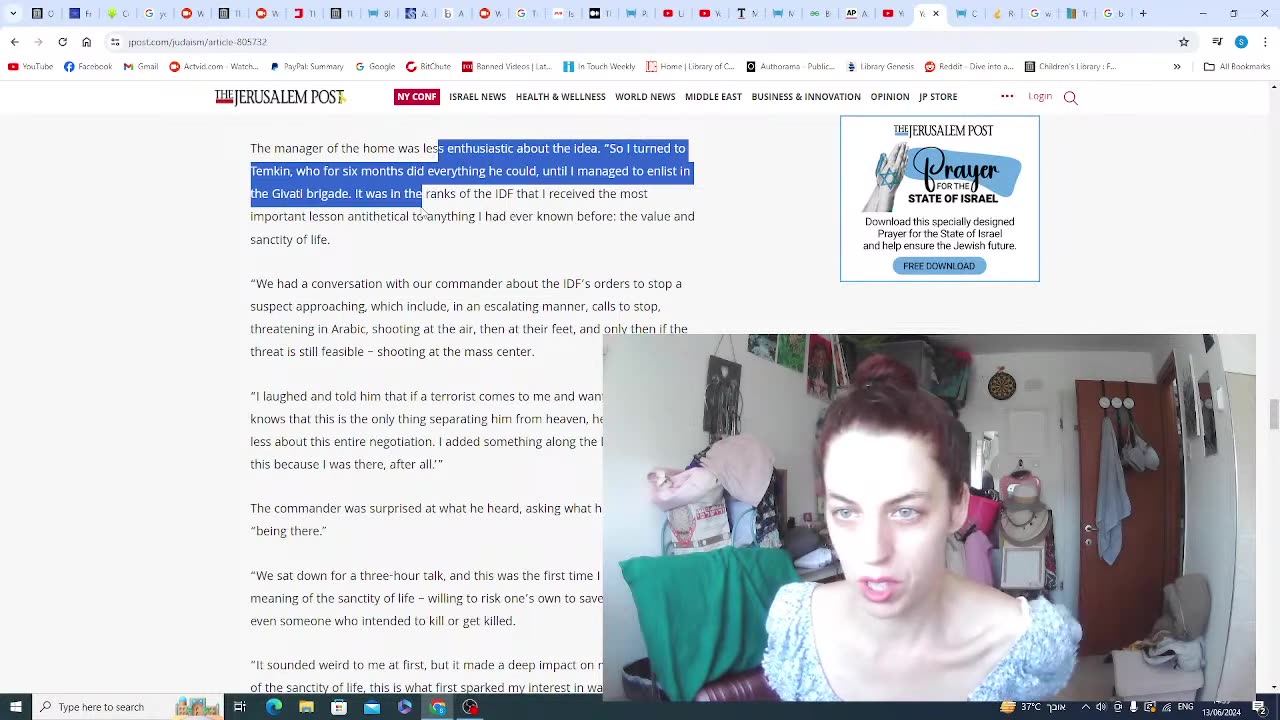The image size is (1280, 720).
Task: Expand the tab search dropdown
Action: point(13,13)
